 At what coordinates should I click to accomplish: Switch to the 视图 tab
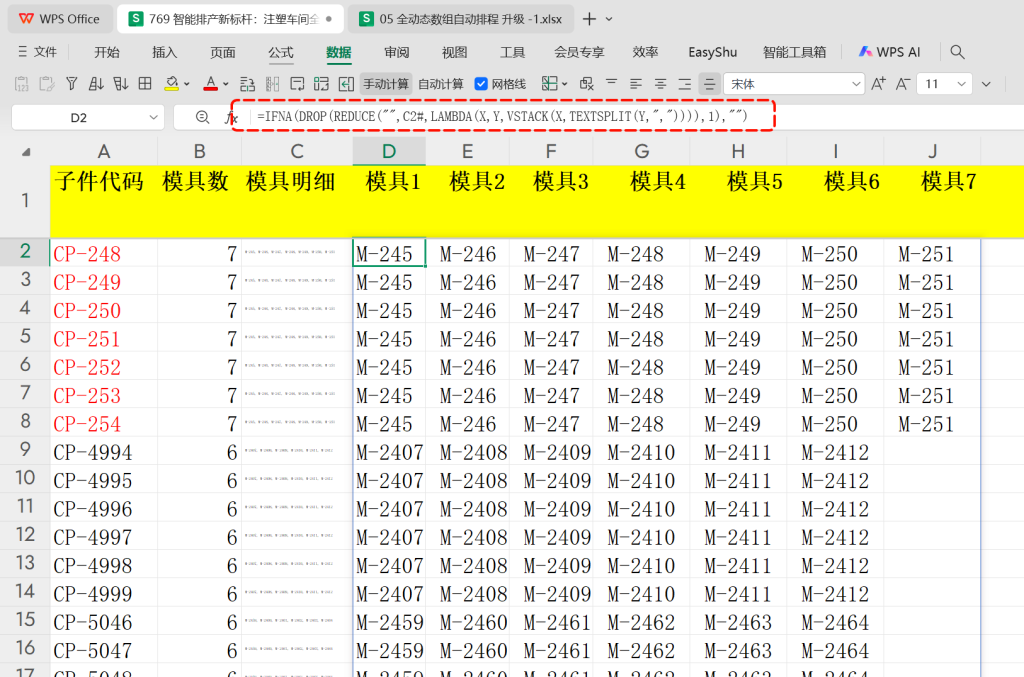pyautogui.click(x=455, y=52)
